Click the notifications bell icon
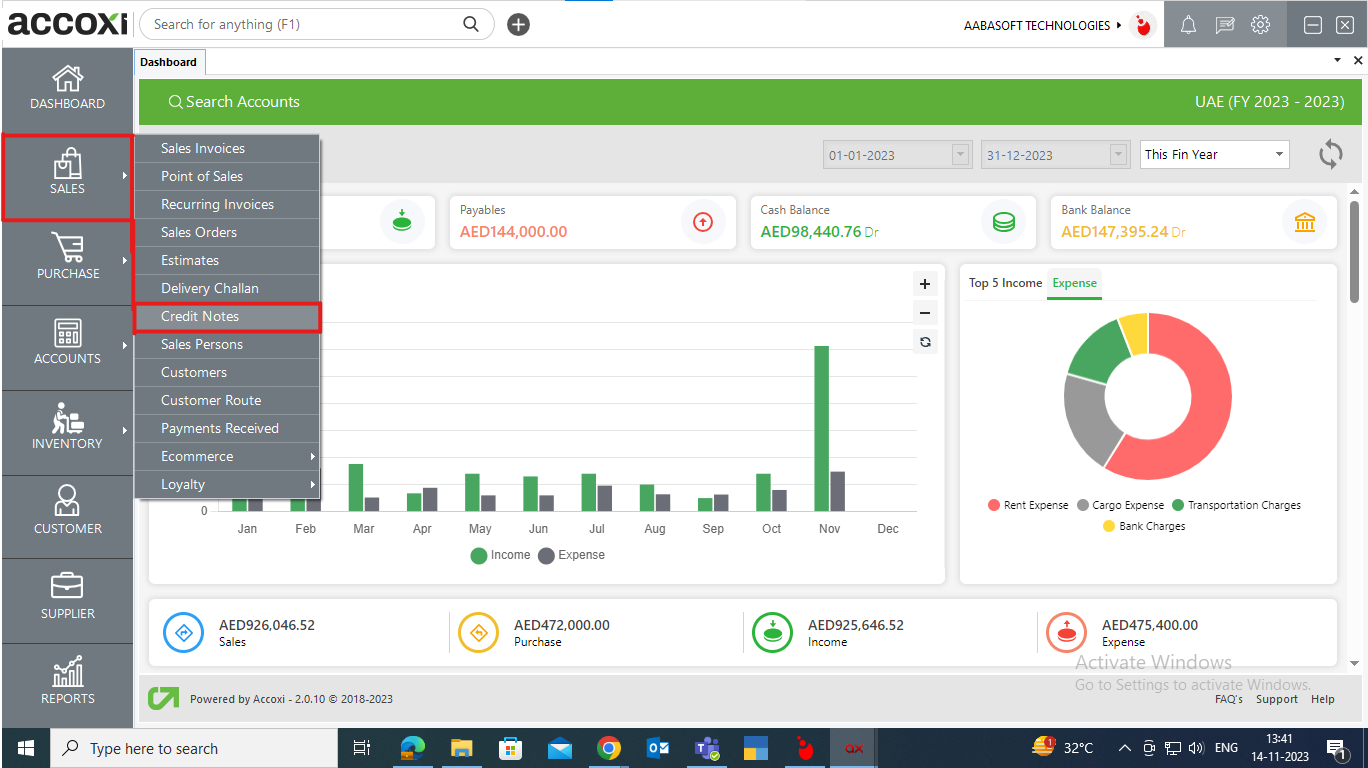This screenshot has width=1368, height=768. coord(1188,25)
